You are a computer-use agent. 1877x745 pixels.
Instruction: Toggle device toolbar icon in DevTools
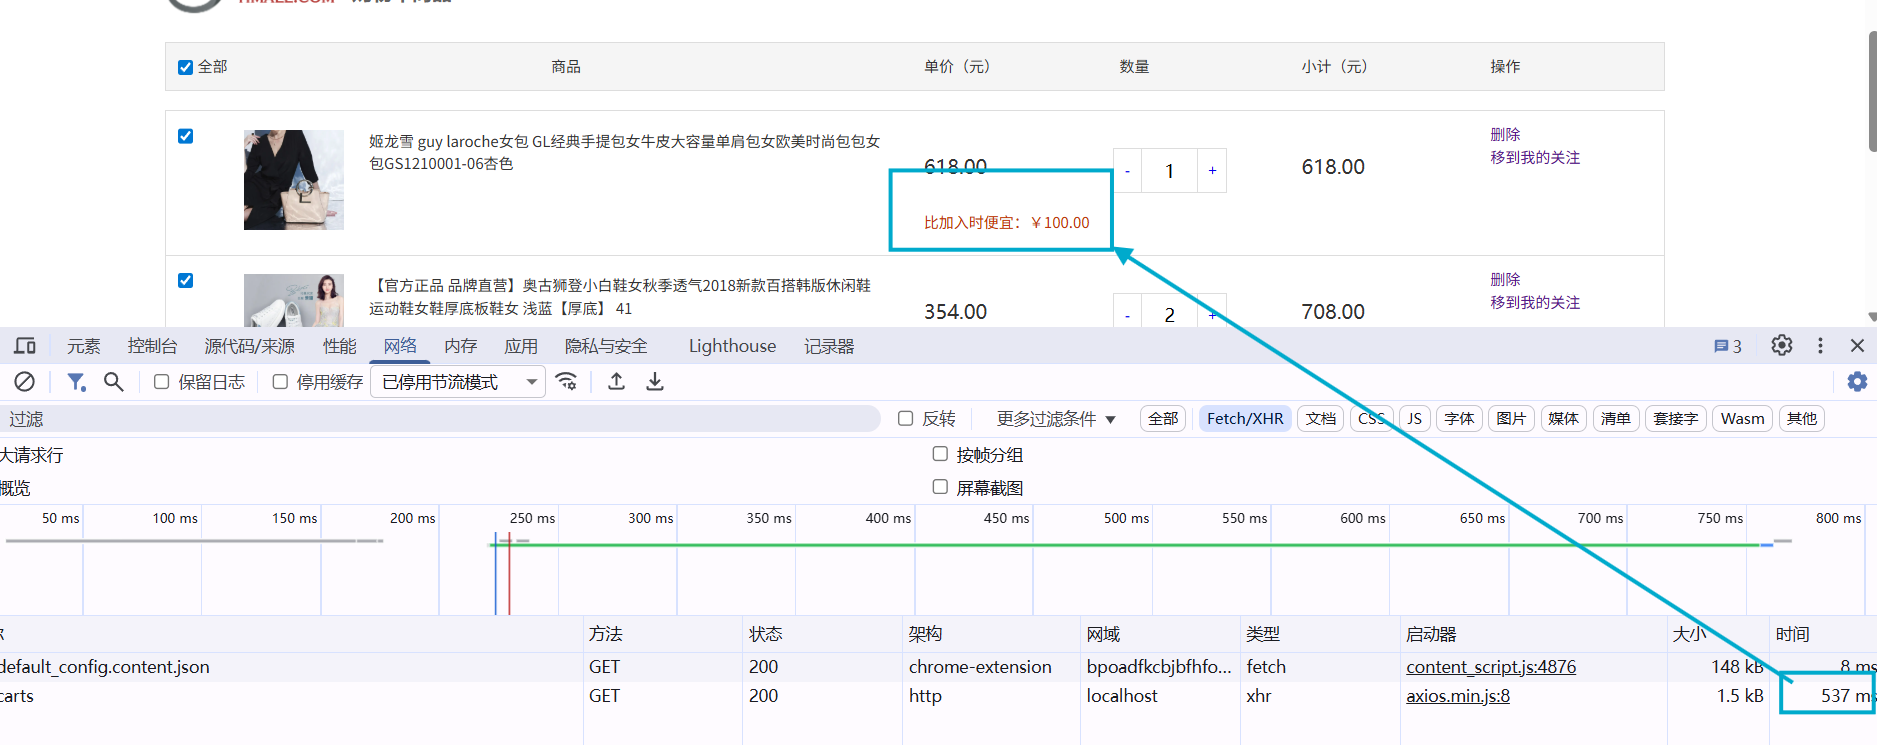pos(25,346)
